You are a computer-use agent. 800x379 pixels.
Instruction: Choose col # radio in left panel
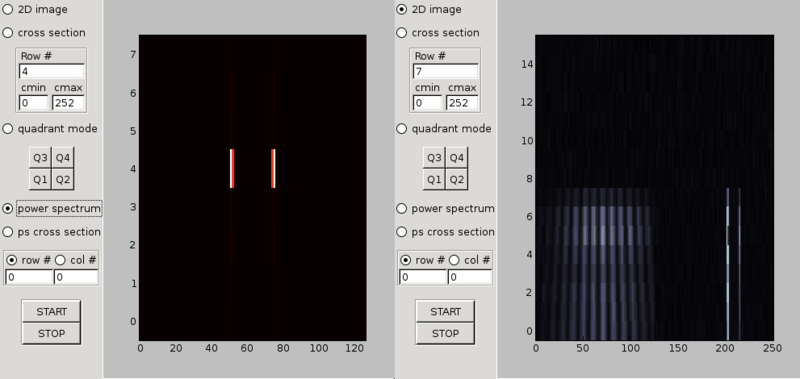click(60, 260)
